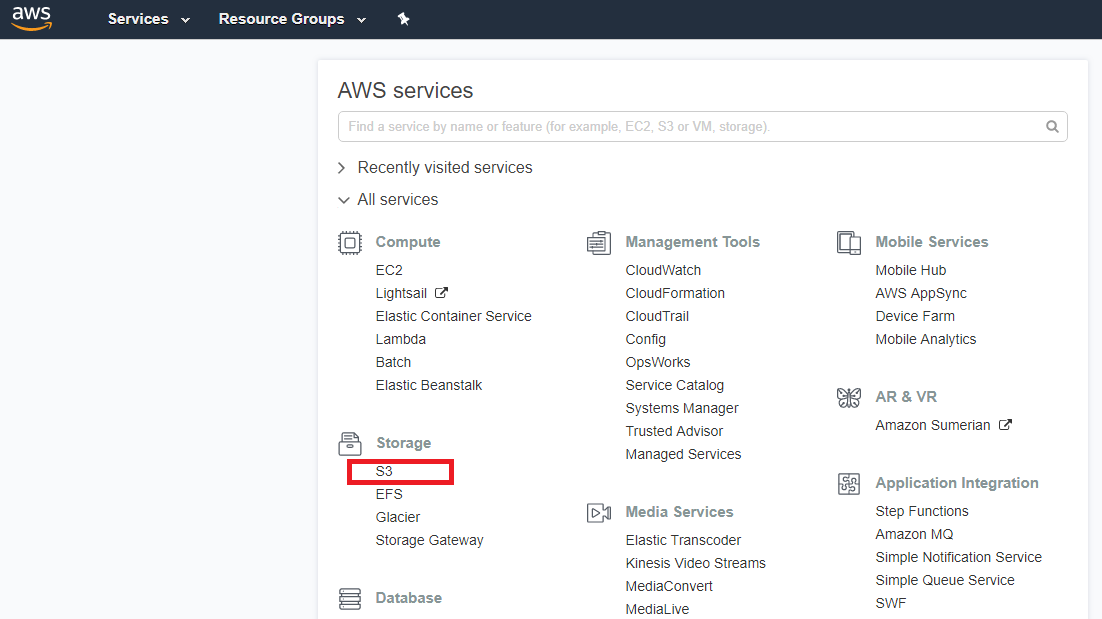
Task: Click the AWS logo home icon
Action: (31, 19)
